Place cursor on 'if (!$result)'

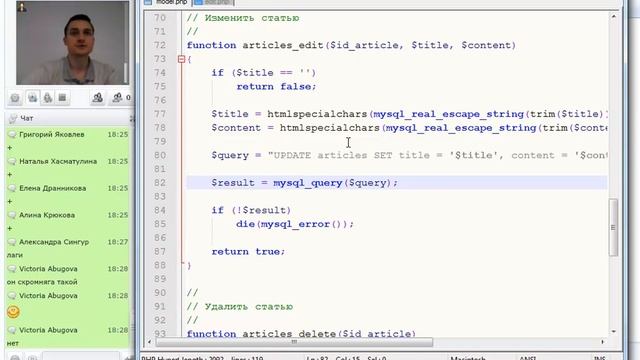pos(251,211)
